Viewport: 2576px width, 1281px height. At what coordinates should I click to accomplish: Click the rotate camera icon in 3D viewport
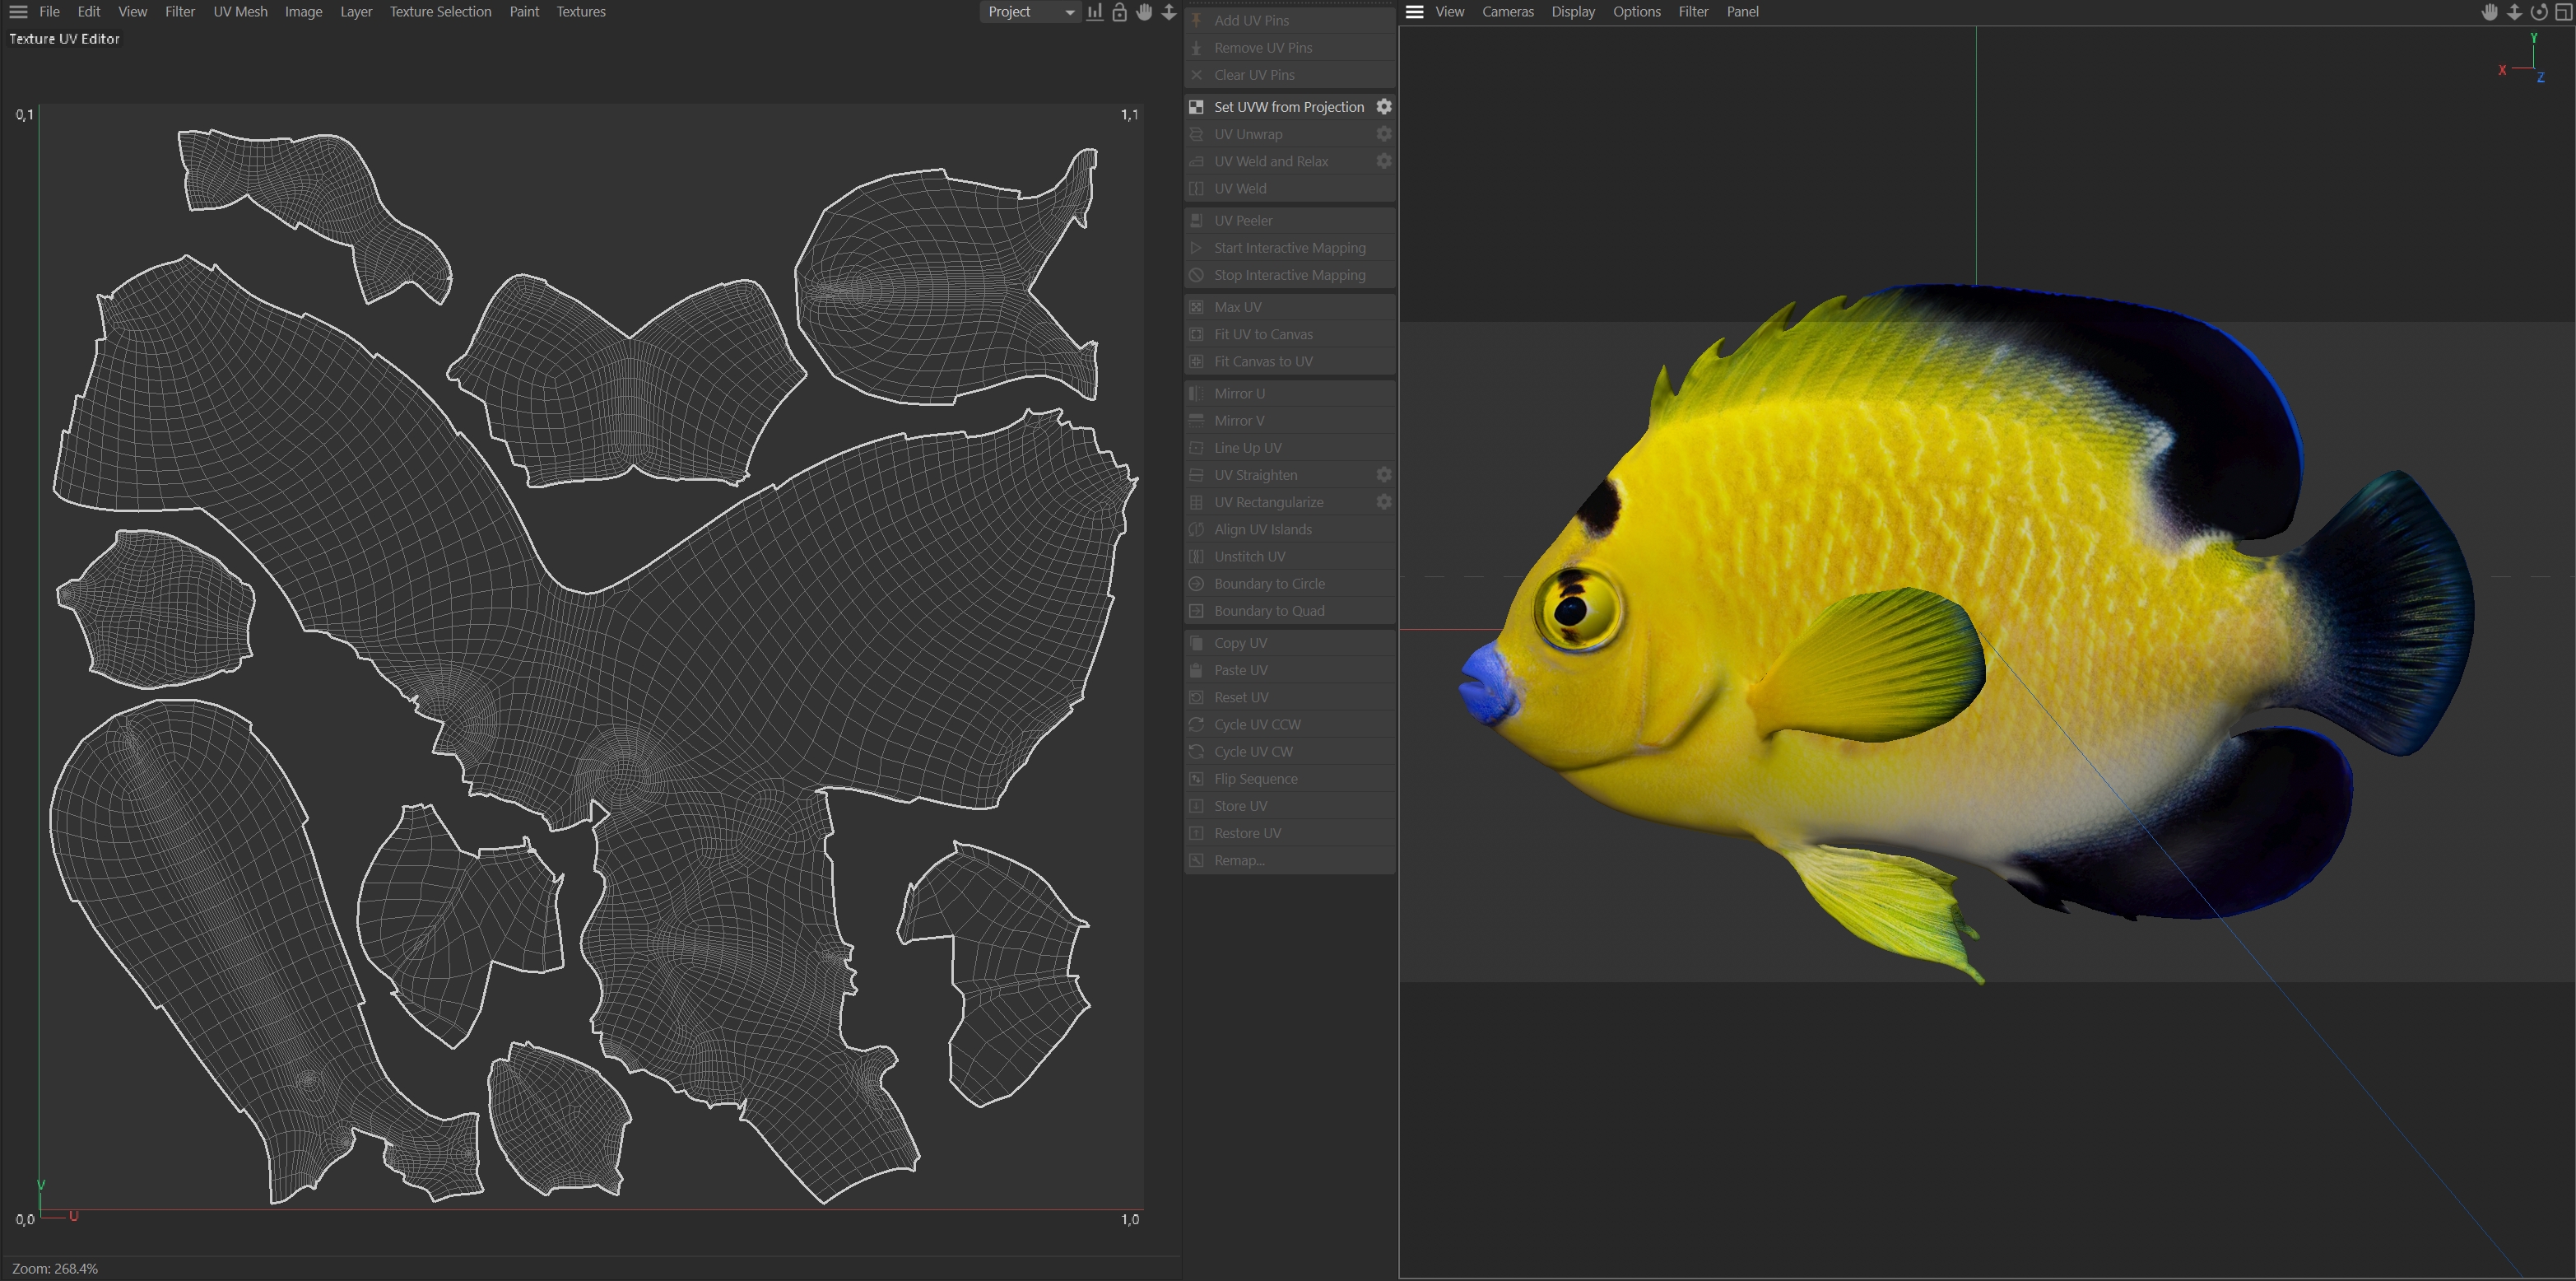tap(2539, 12)
